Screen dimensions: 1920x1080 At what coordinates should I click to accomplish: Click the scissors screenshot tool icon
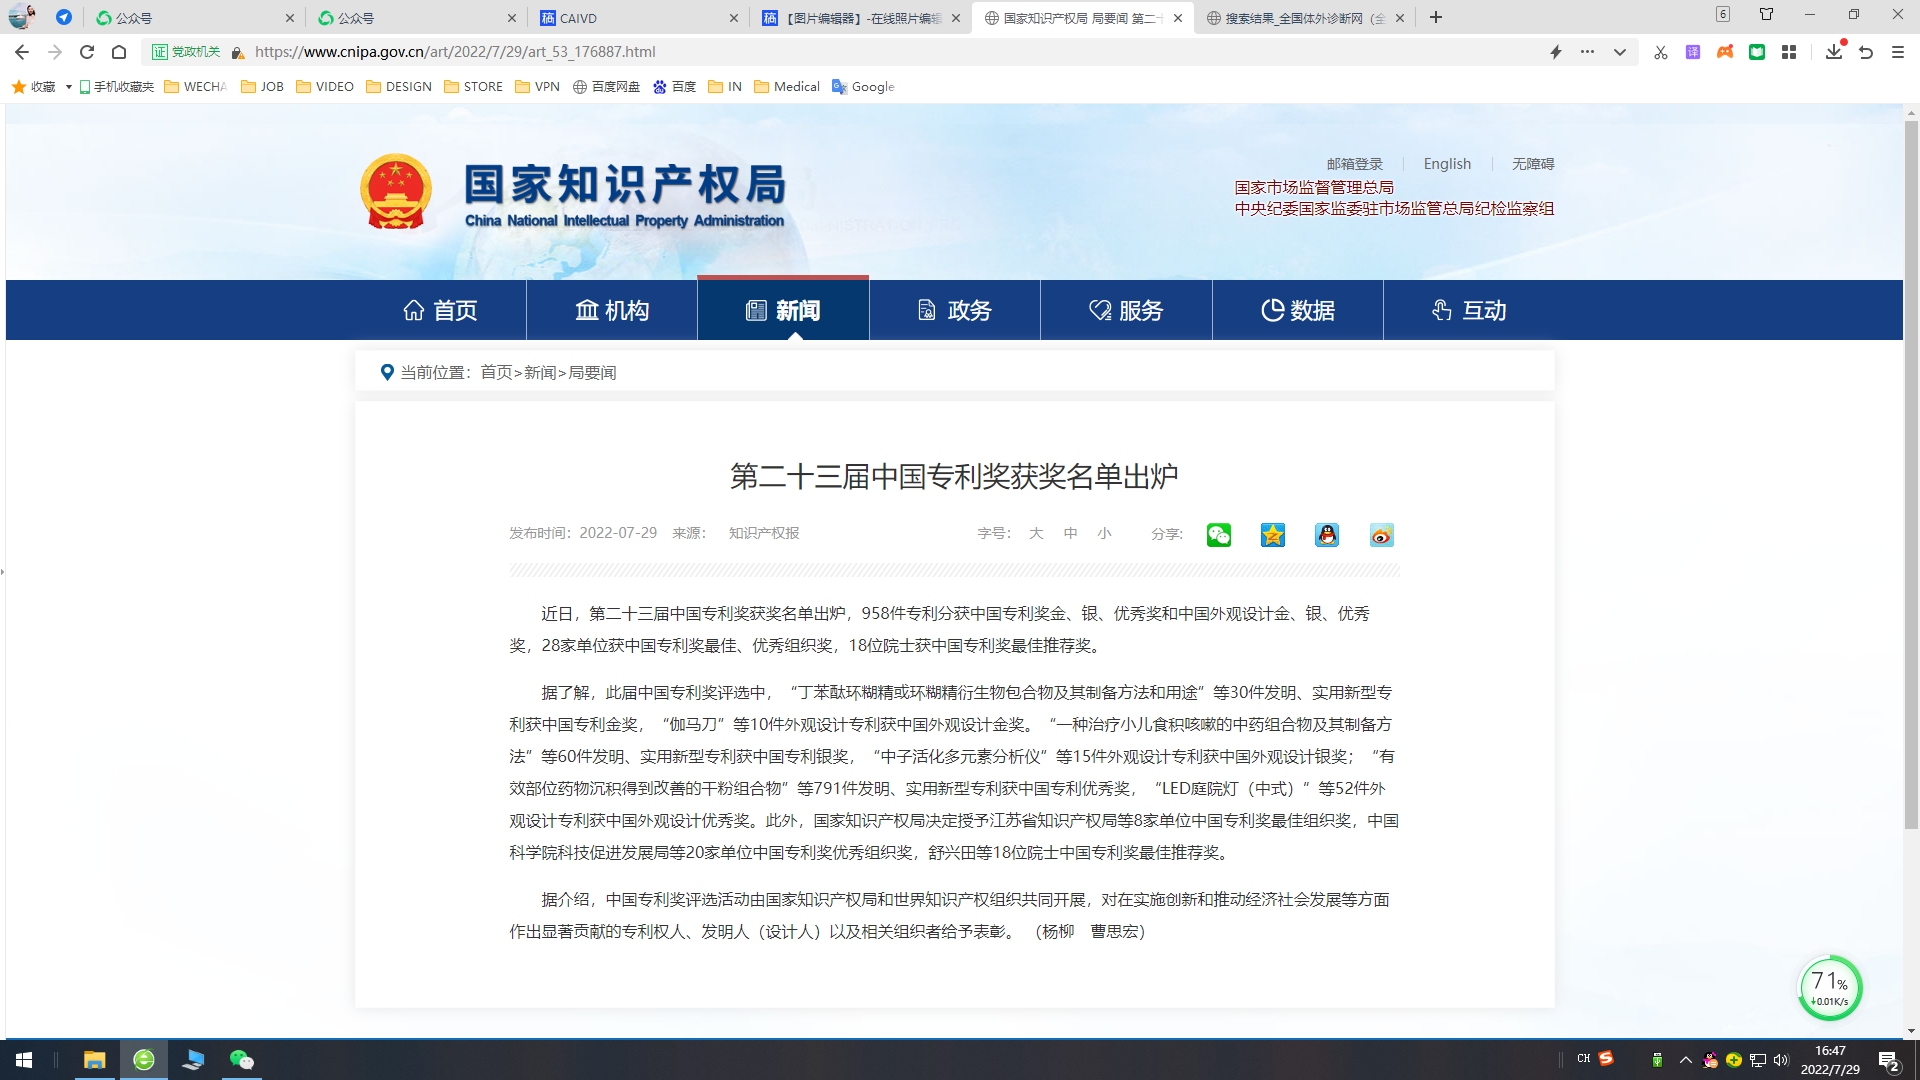[x=1660, y=52]
